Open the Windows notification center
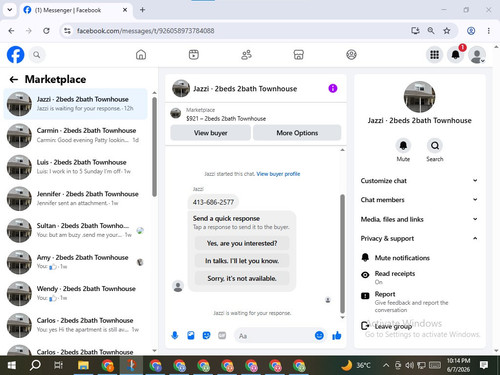 [484, 365]
